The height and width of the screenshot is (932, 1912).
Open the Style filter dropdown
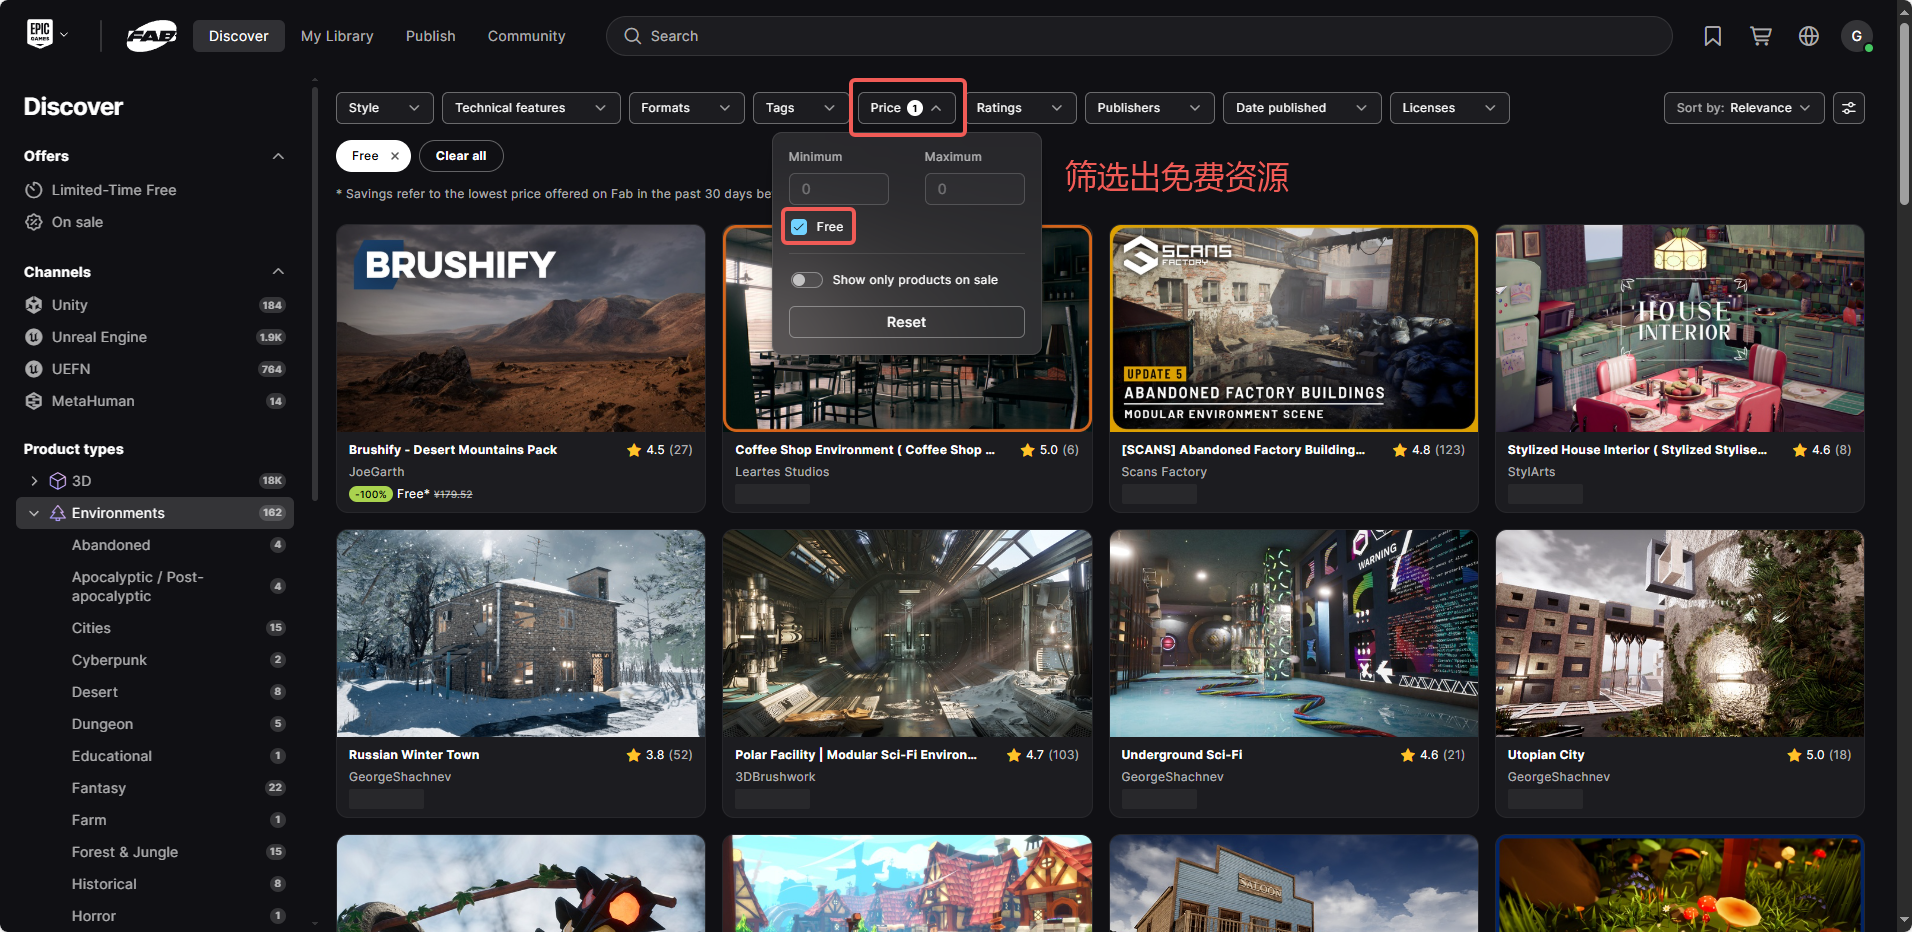[x=385, y=108]
